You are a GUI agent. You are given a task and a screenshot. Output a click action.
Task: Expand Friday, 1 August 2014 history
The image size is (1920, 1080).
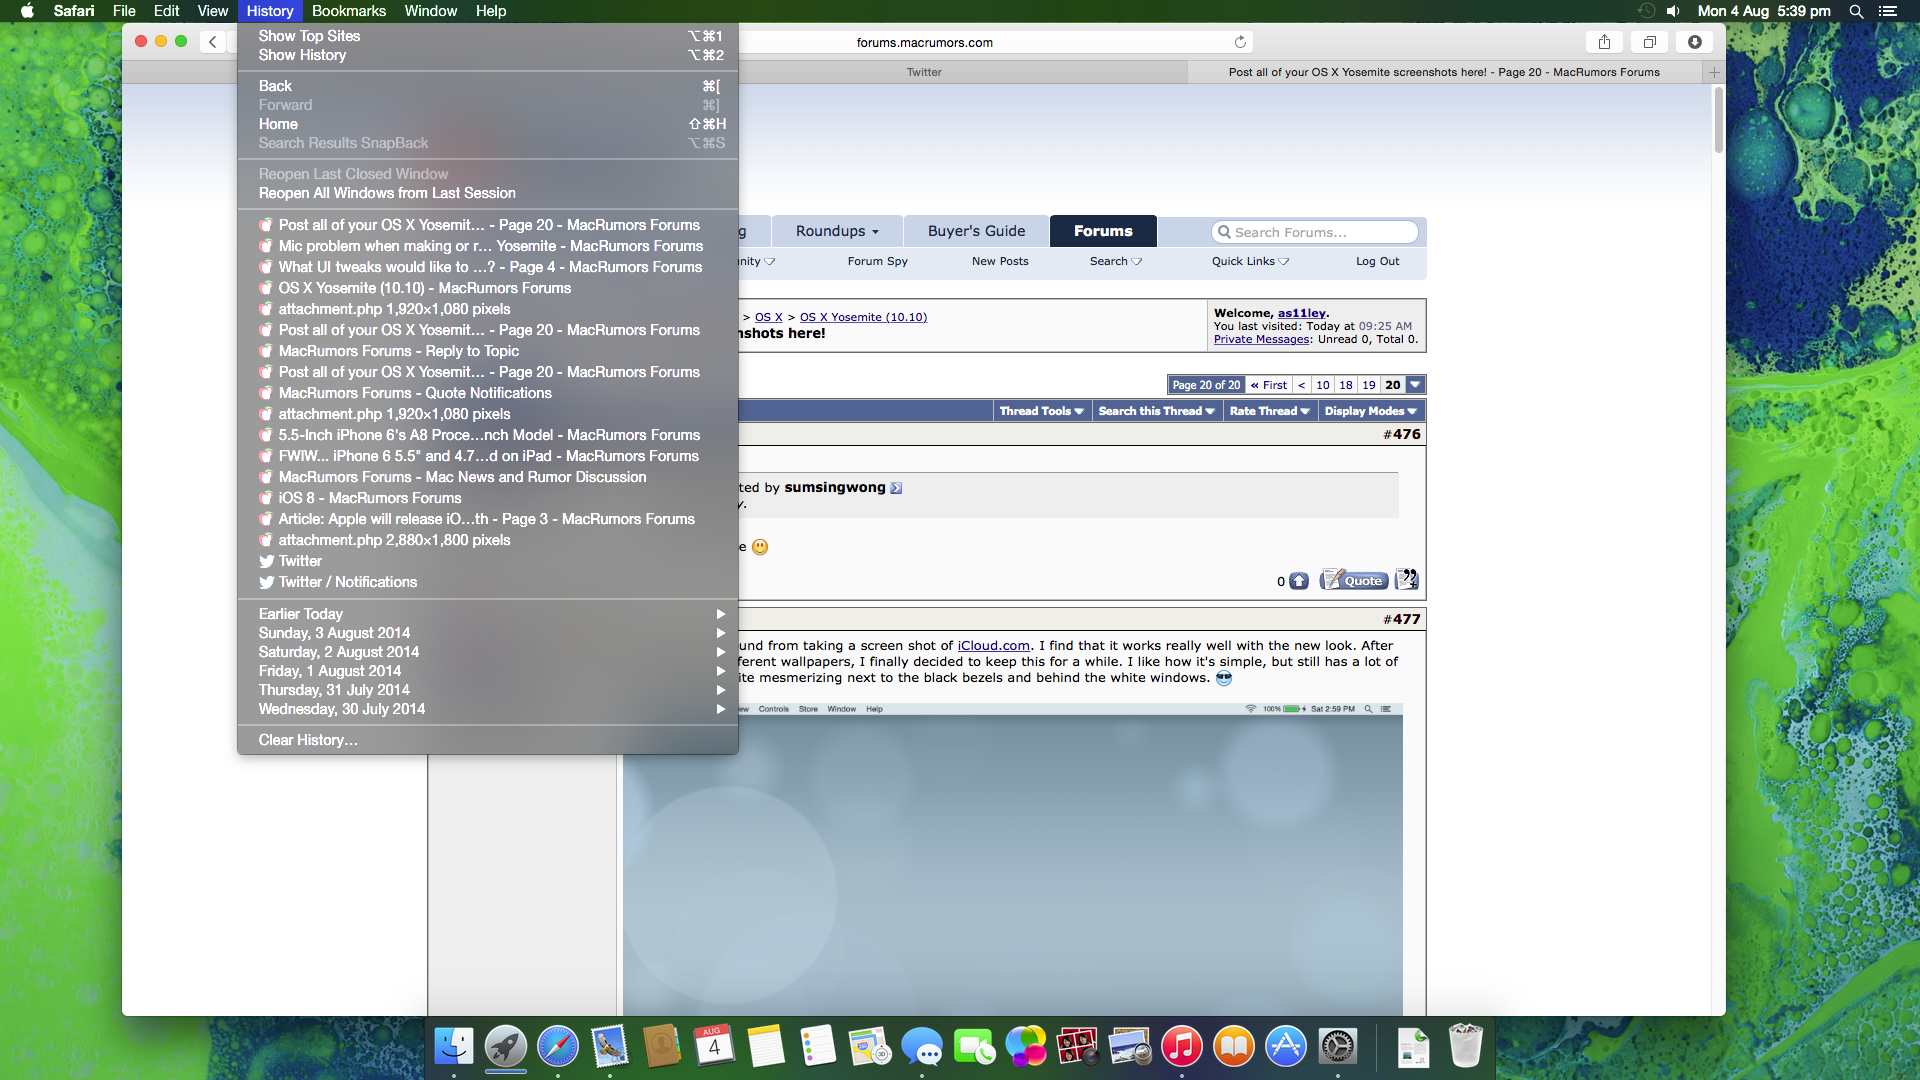488,671
